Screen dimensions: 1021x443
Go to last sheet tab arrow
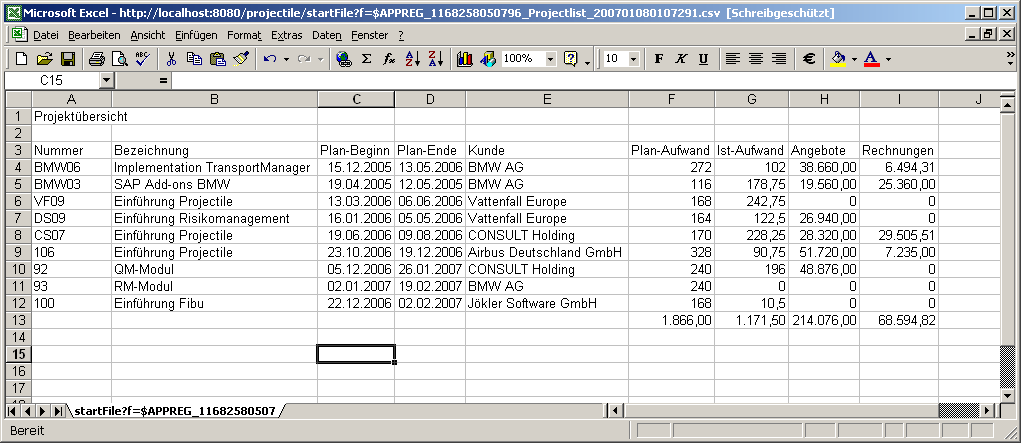57,411
